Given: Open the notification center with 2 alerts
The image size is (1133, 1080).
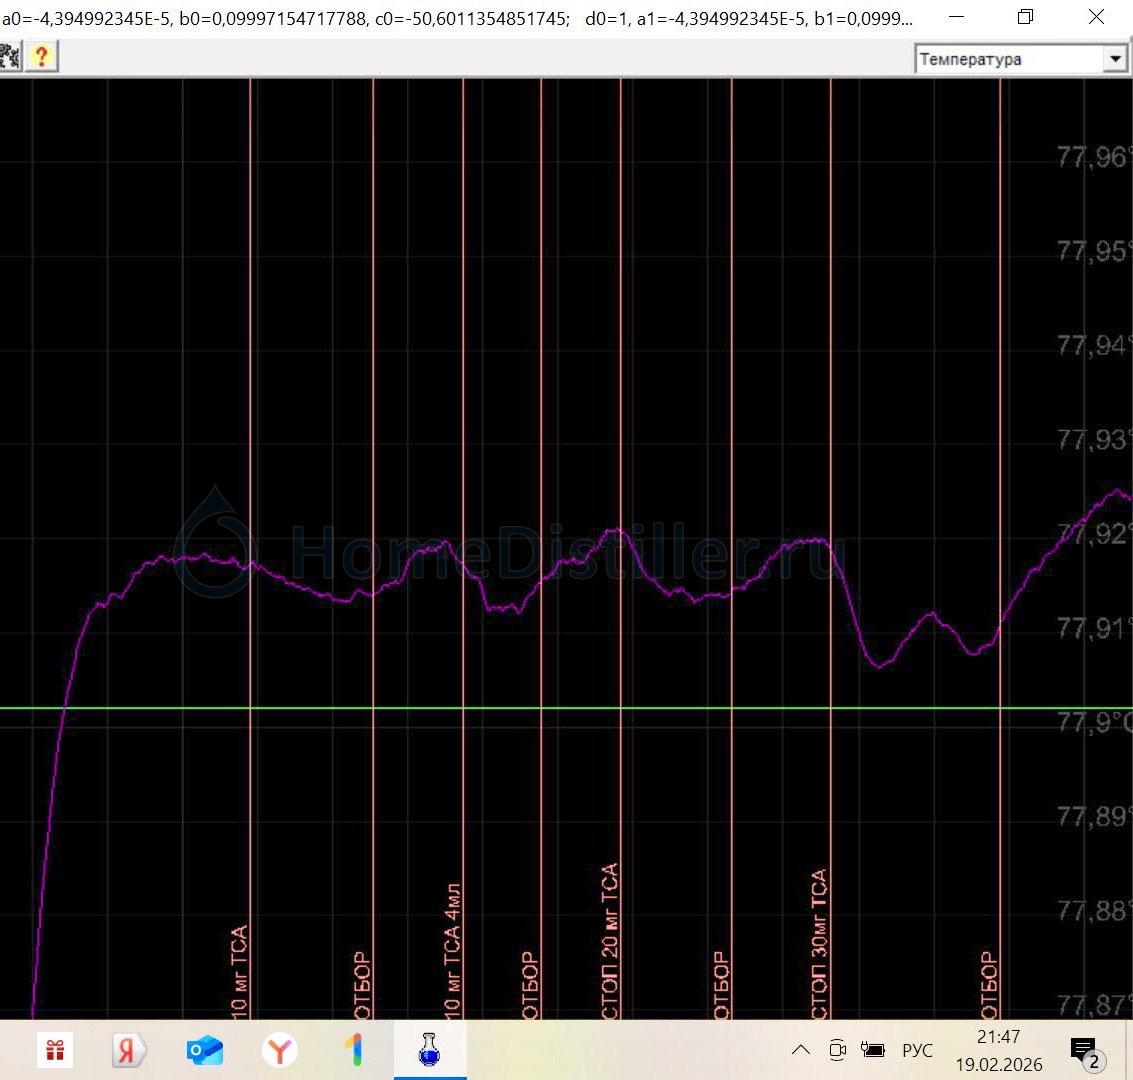Looking at the screenshot, I should [x=1084, y=1051].
